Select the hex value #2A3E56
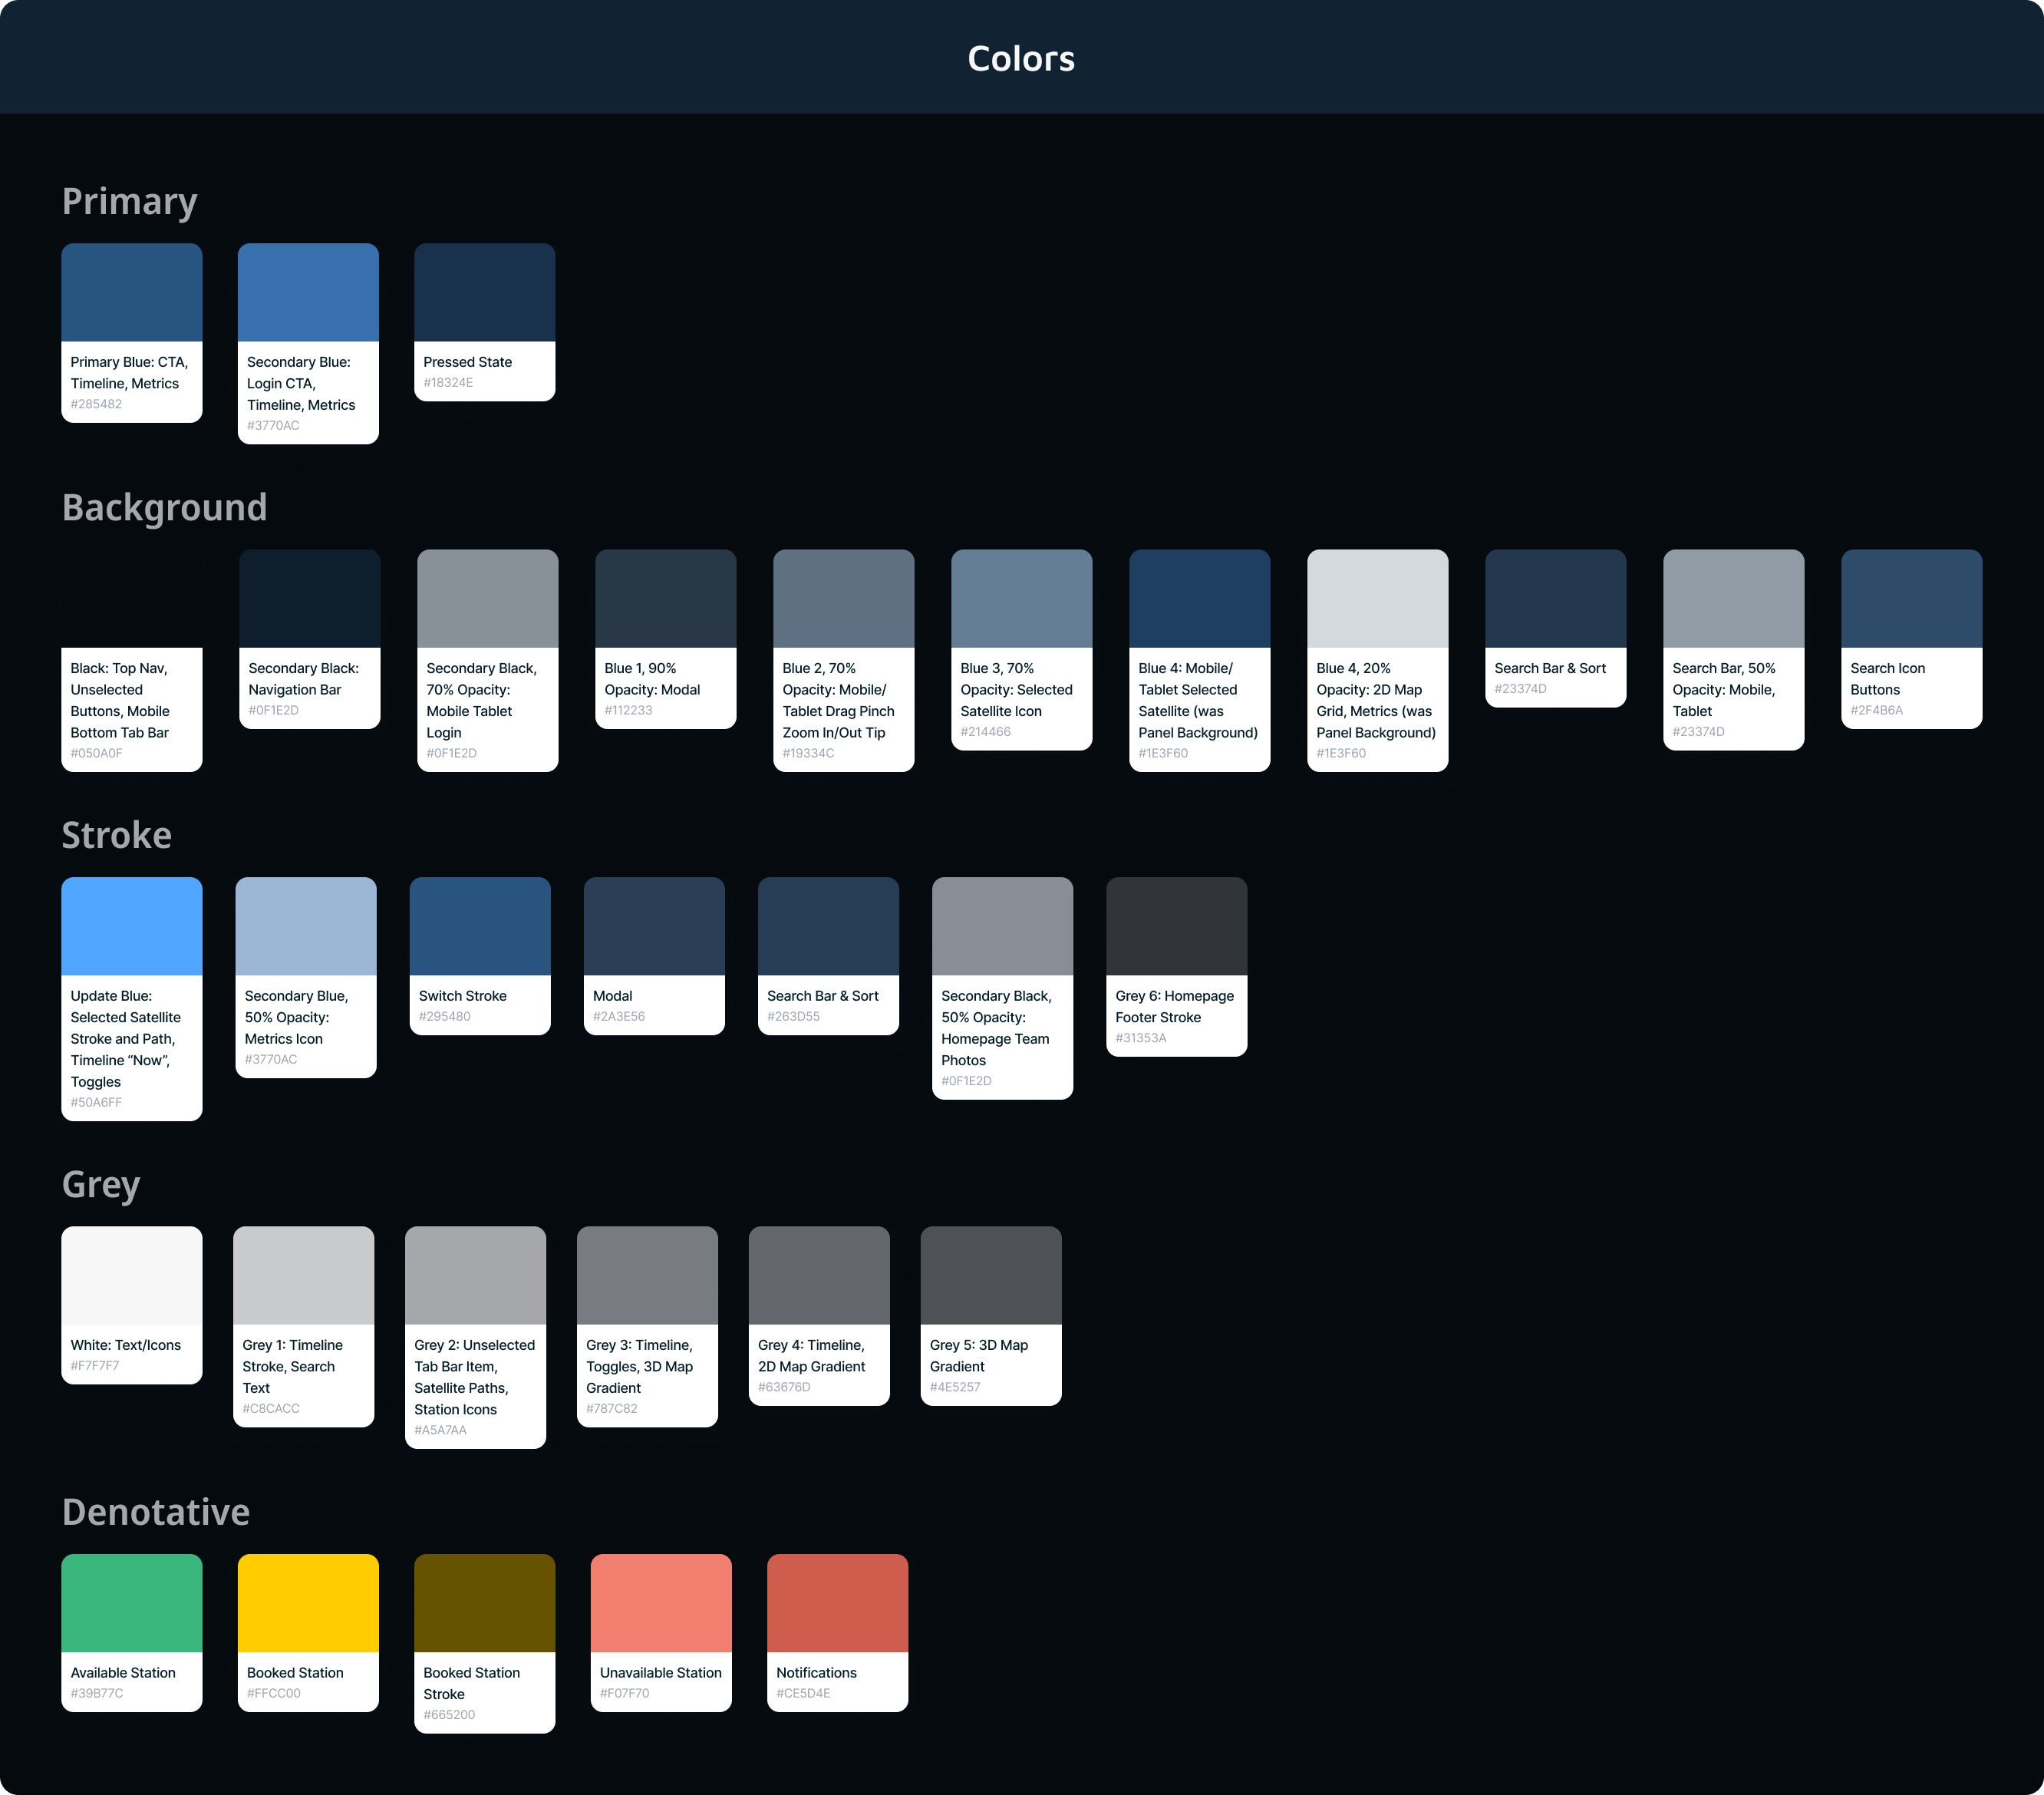Viewport: 2044px width, 1795px height. point(619,1017)
